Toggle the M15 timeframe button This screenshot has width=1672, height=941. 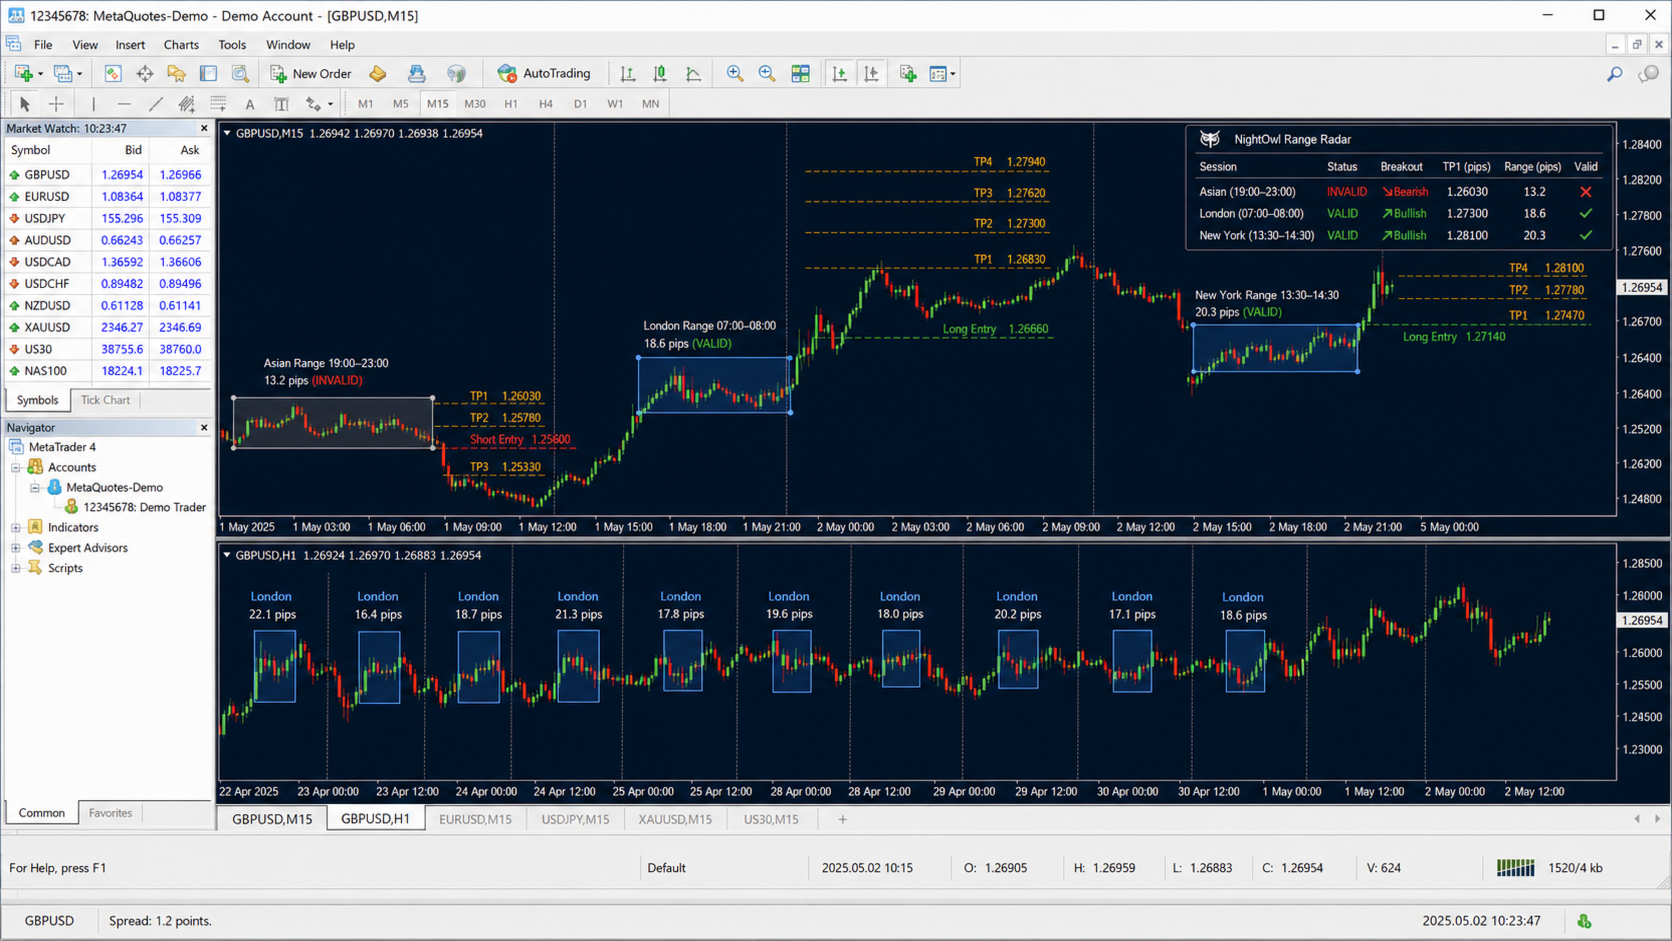[x=437, y=103]
